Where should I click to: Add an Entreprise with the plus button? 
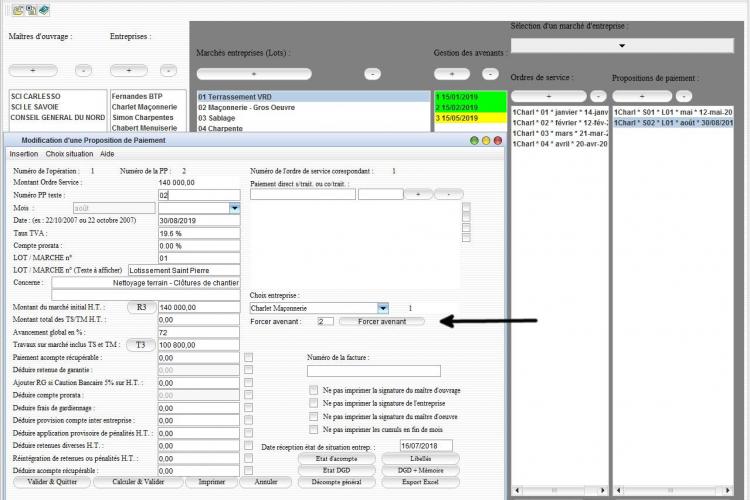pos(129,70)
